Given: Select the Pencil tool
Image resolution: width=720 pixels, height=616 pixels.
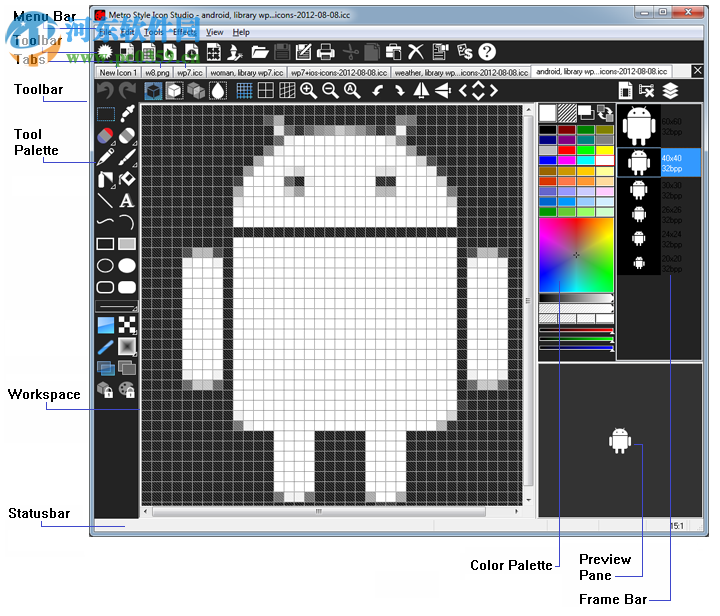Looking at the screenshot, I should (106, 157).
